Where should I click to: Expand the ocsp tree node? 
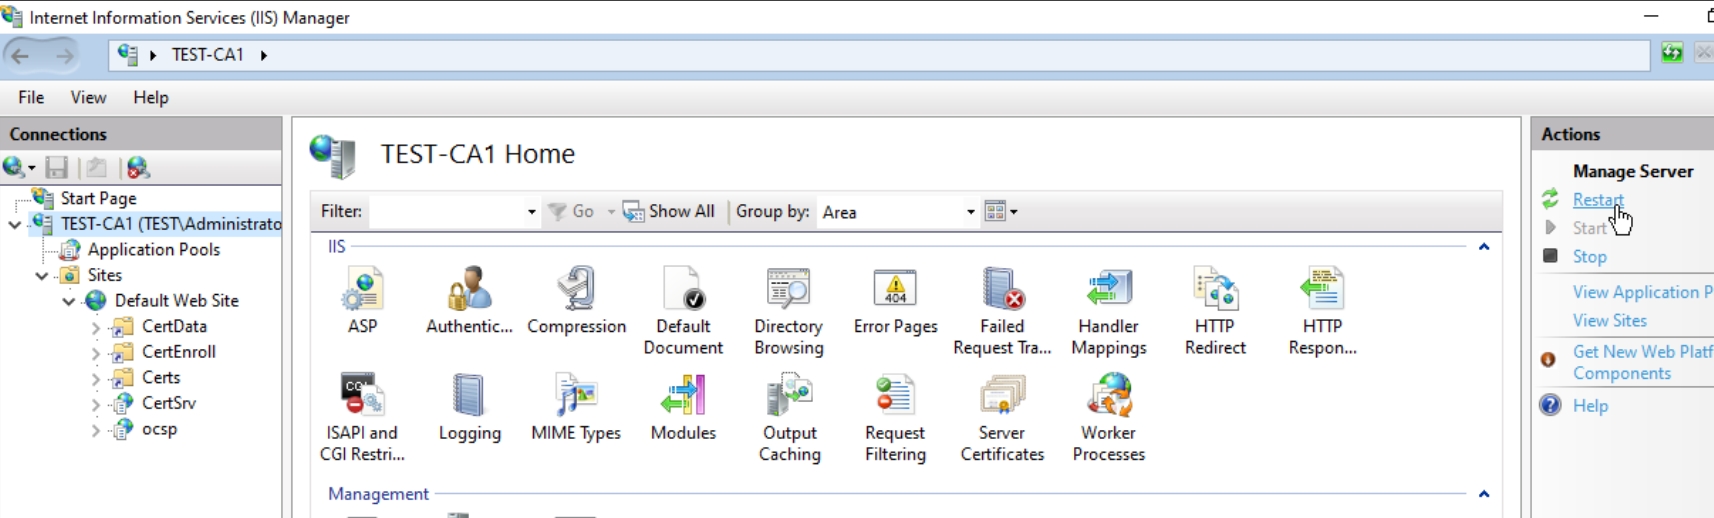[96, 431]
